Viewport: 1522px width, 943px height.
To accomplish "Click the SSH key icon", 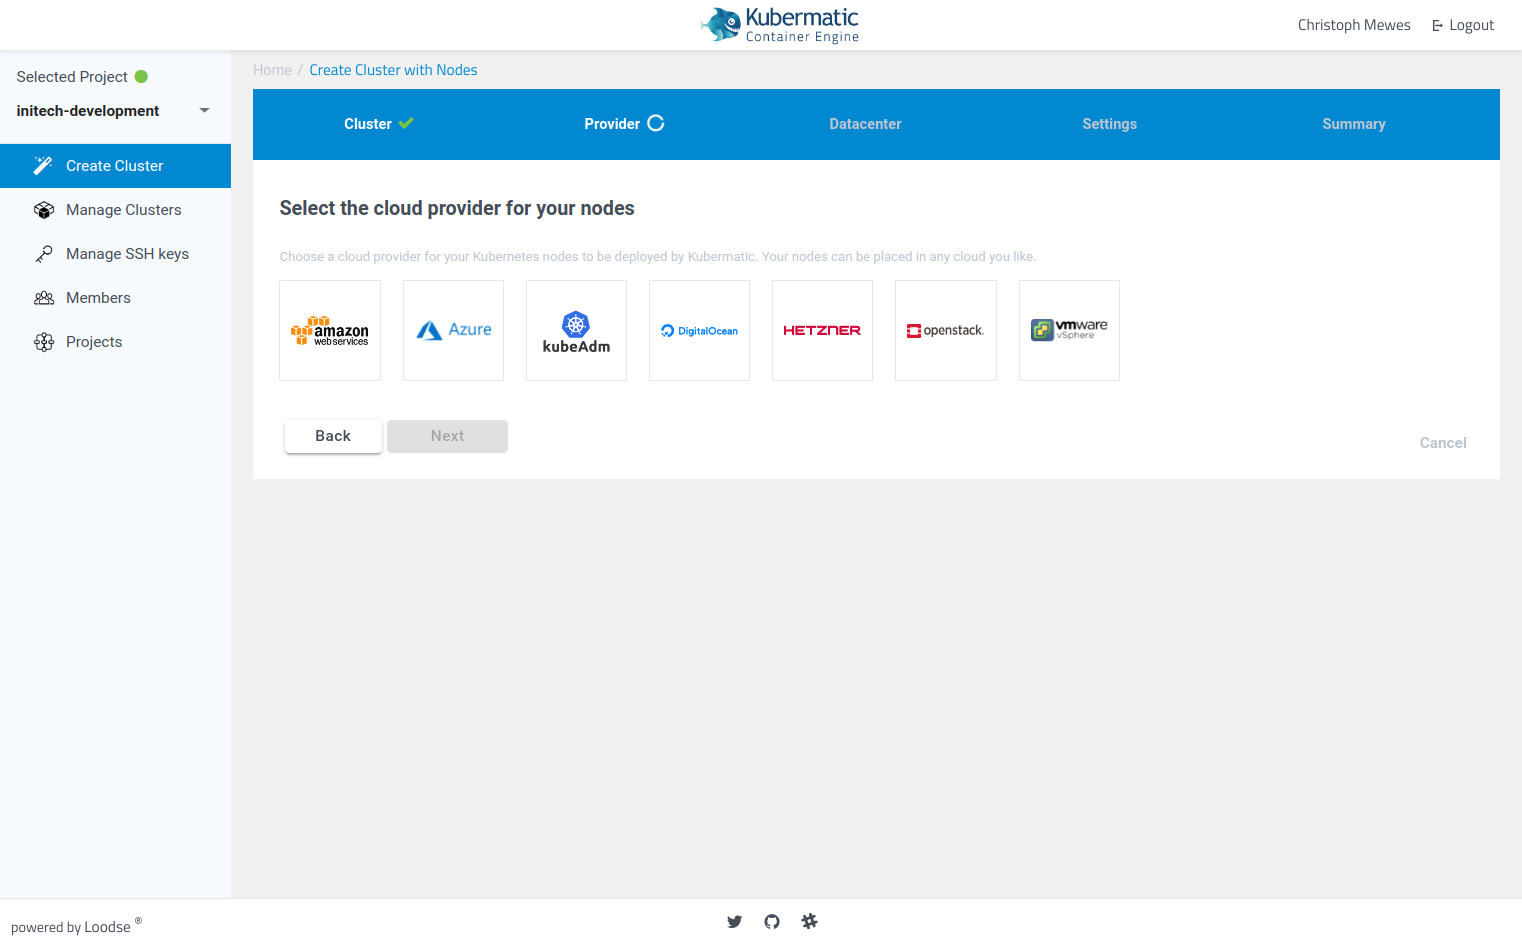I will click(x=44, y=254).
